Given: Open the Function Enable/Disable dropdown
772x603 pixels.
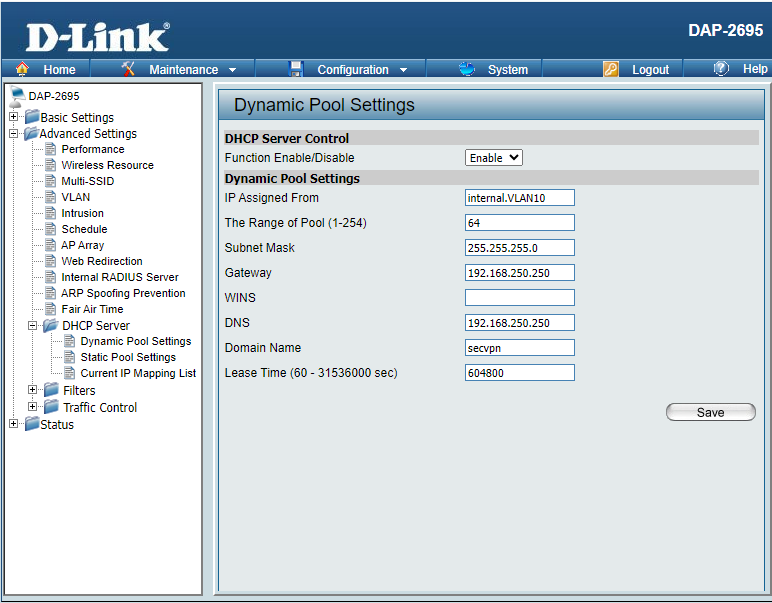Looking at the screenshot, I should tap(494, 158).
